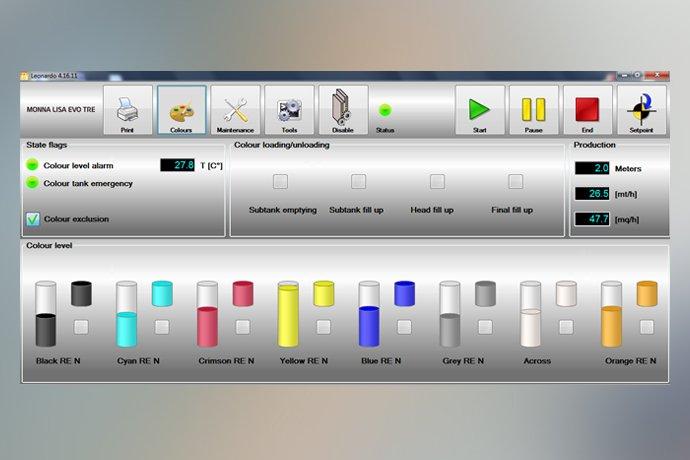690x460 pixels.
Task: Open the Print section
Action: coord(127,110)
